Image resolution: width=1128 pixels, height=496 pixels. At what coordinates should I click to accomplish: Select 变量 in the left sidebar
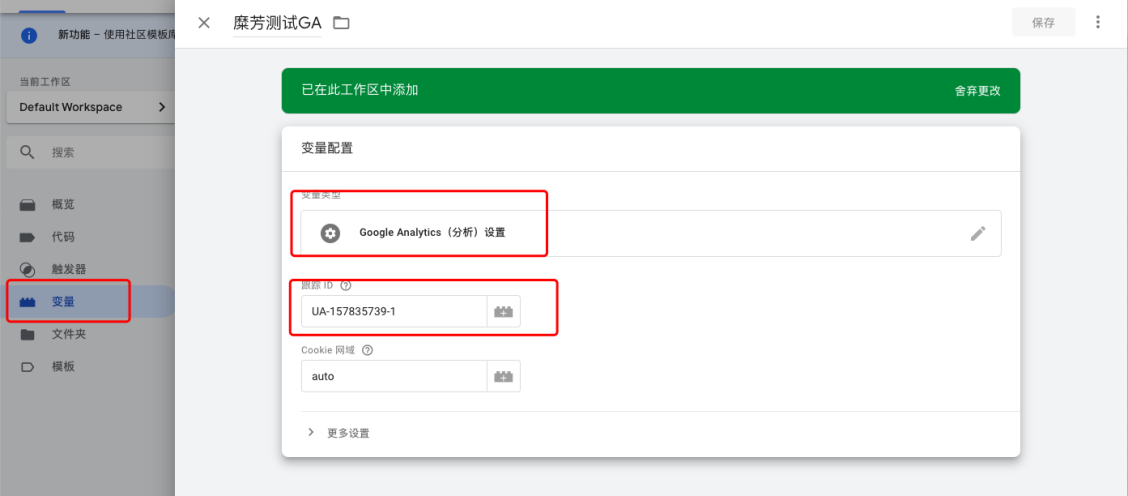(63, 301)
